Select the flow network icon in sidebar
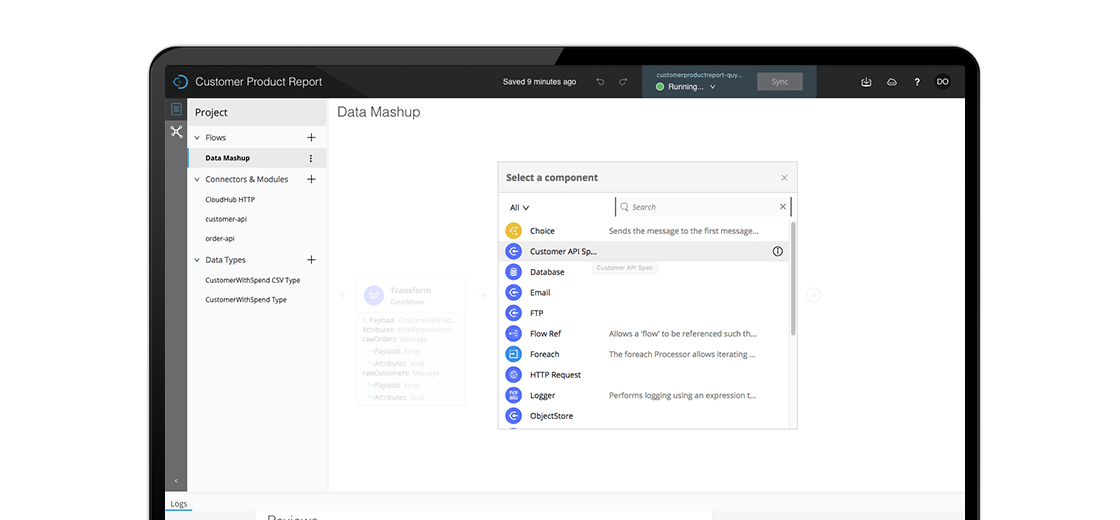Image resolution: width=1120 pixels, height=520 pixels. coord(176,131)
